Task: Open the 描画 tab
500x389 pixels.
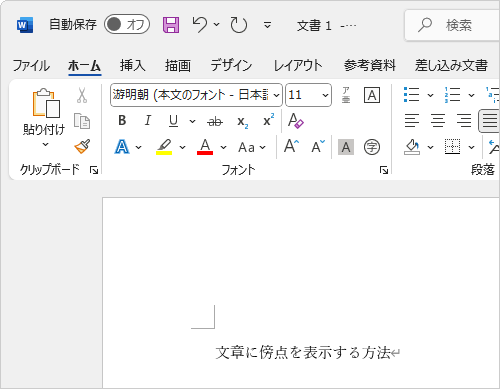Action: click(x=178, y=65)
